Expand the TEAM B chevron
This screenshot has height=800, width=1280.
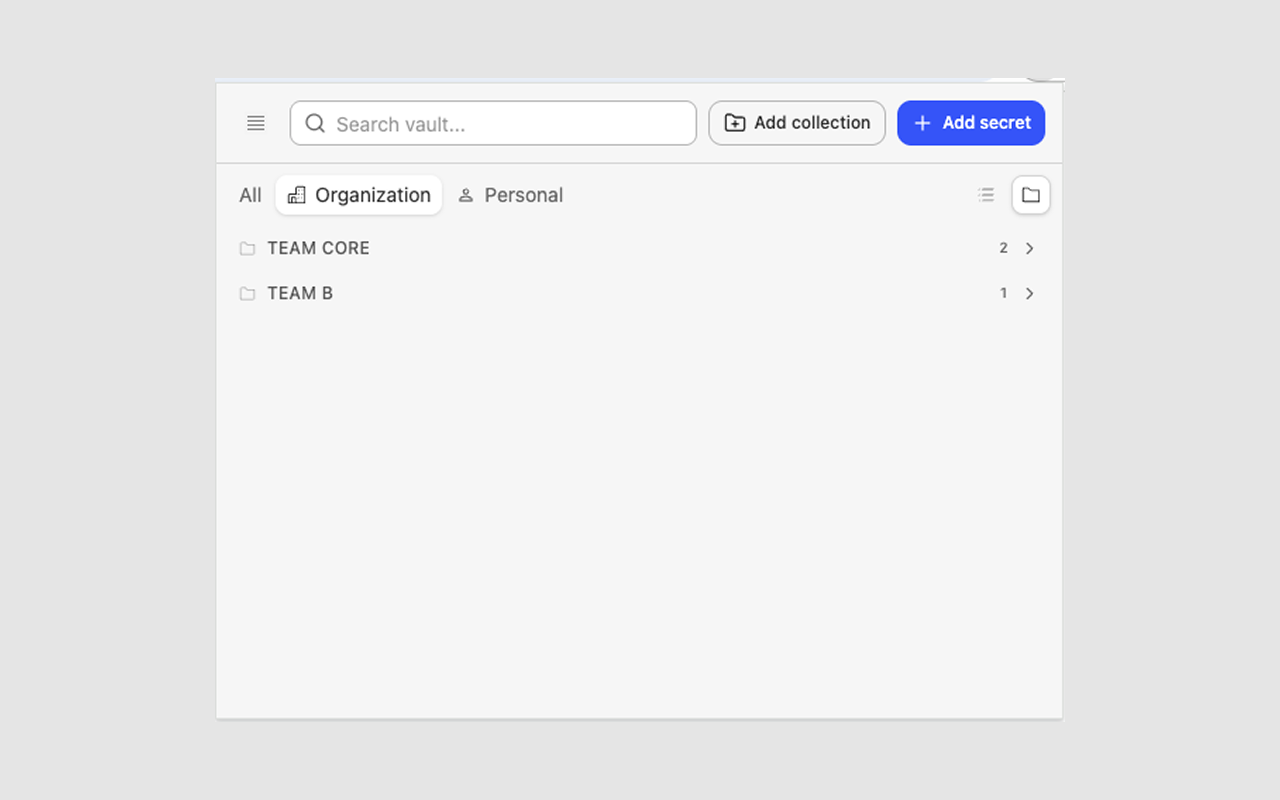(1029, 293)
